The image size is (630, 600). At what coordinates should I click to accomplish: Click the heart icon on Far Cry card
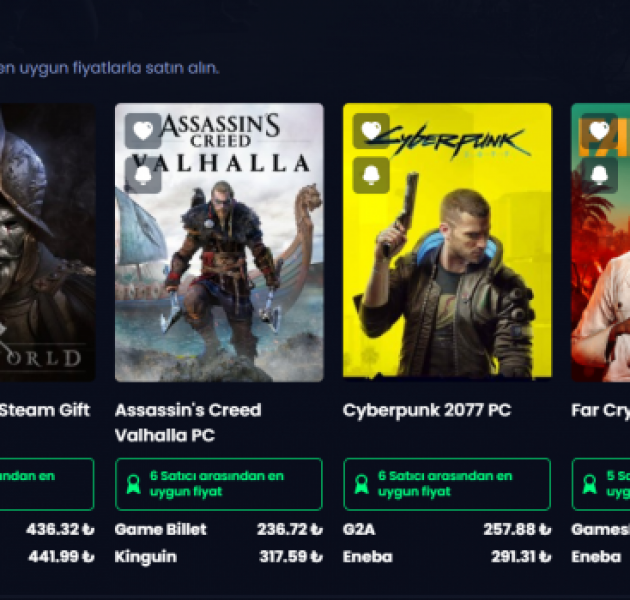click(x=599, y=131)
